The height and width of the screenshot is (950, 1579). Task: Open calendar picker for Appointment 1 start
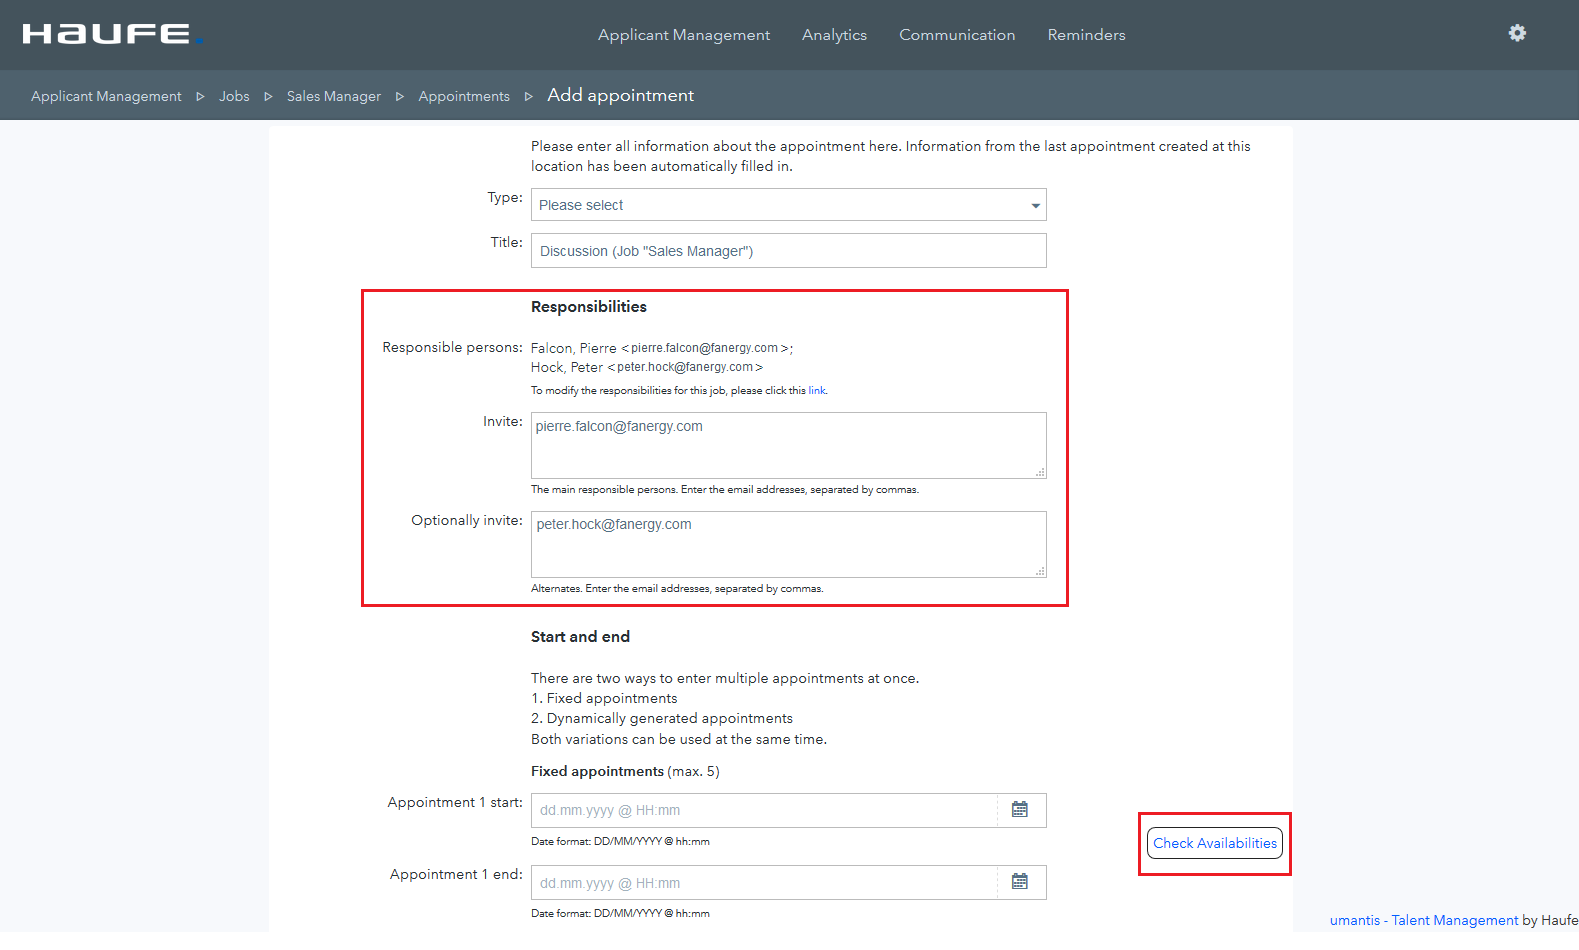(1019, 810)
